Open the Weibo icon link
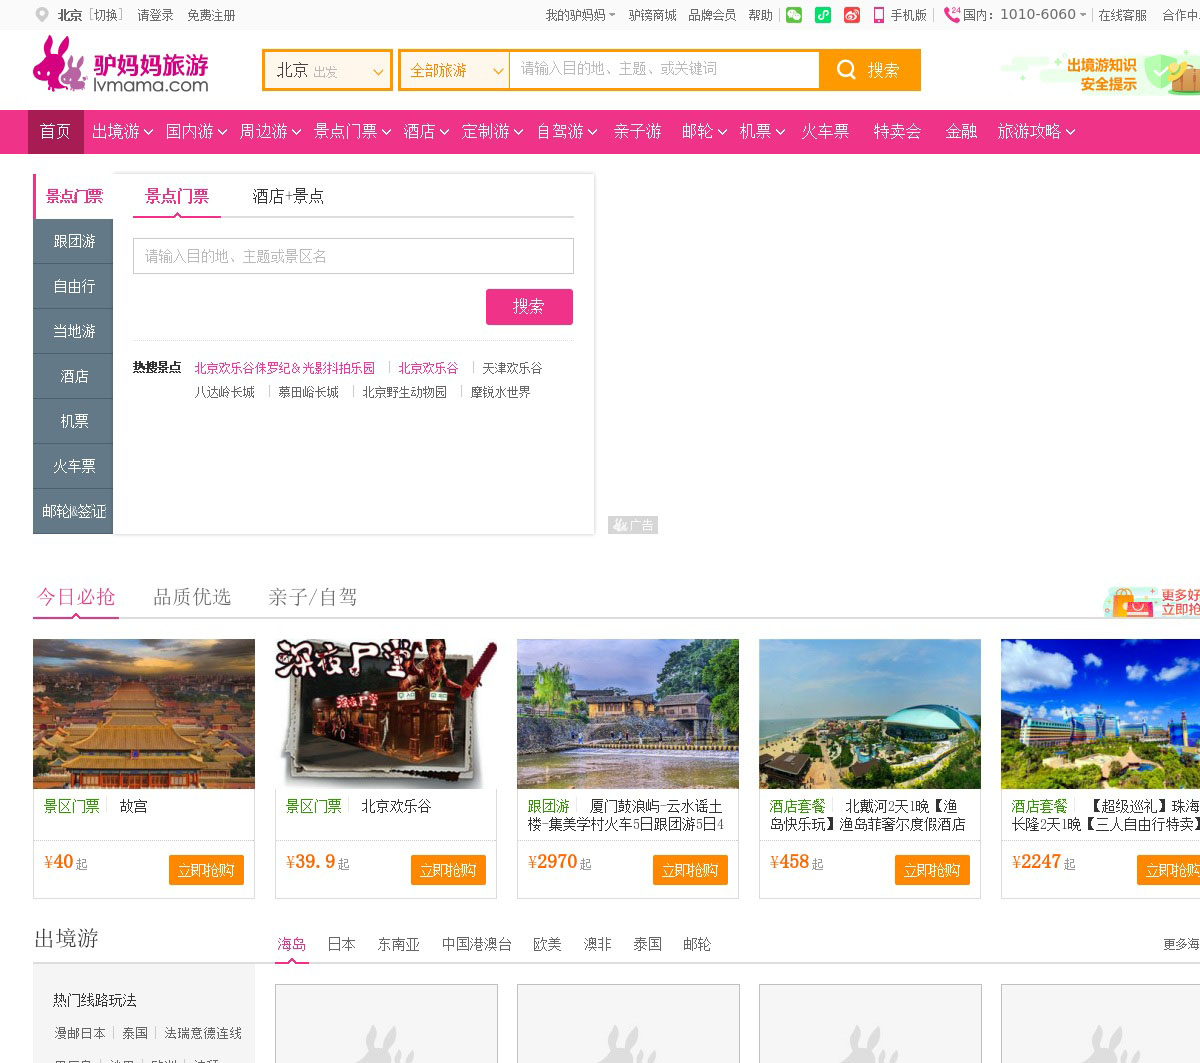This screenshot has width=1200, height=1063. pos(852,15)
